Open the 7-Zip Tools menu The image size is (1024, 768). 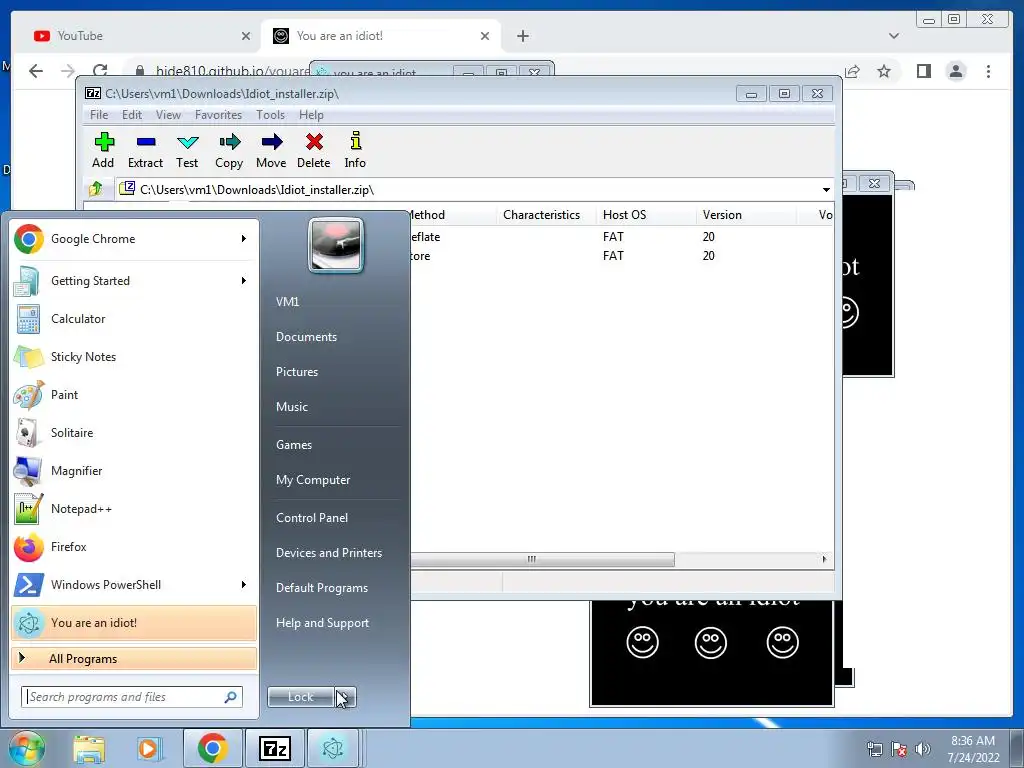(270, 115)
